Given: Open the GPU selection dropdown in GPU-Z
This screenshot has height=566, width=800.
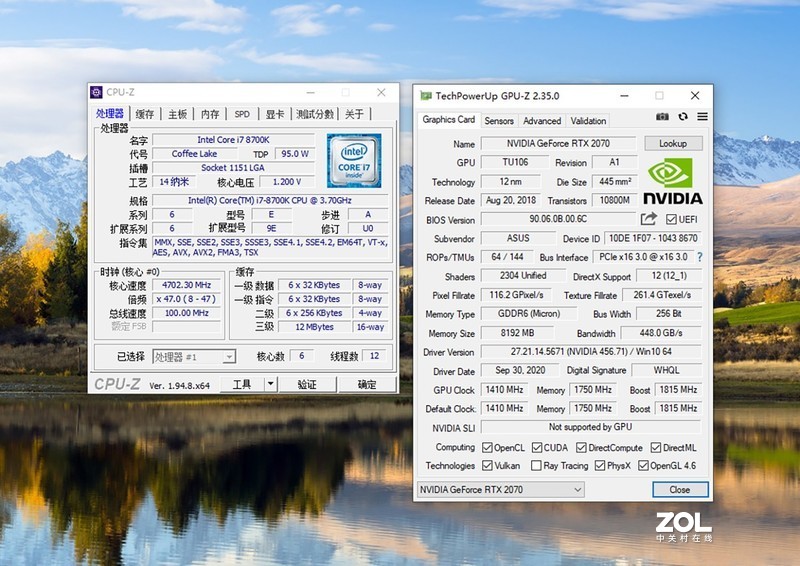Looking at the screenshot, I should pyautogui.click(x=501, y=489).
